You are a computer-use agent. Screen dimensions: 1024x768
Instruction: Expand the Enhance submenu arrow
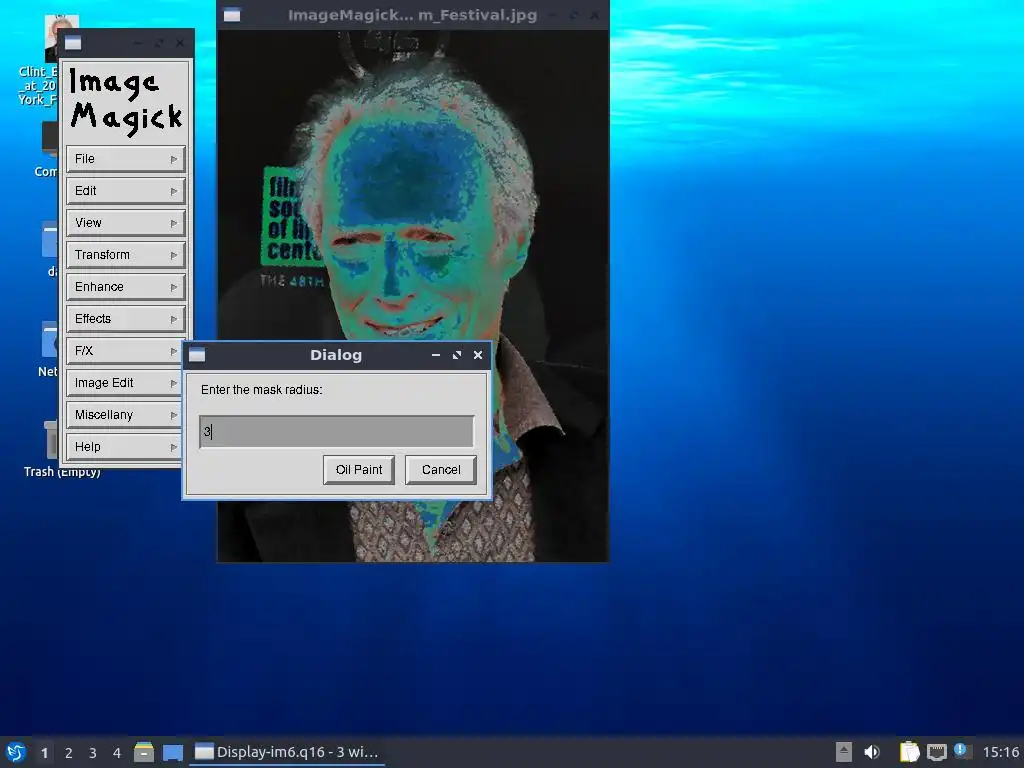[174, 287]
